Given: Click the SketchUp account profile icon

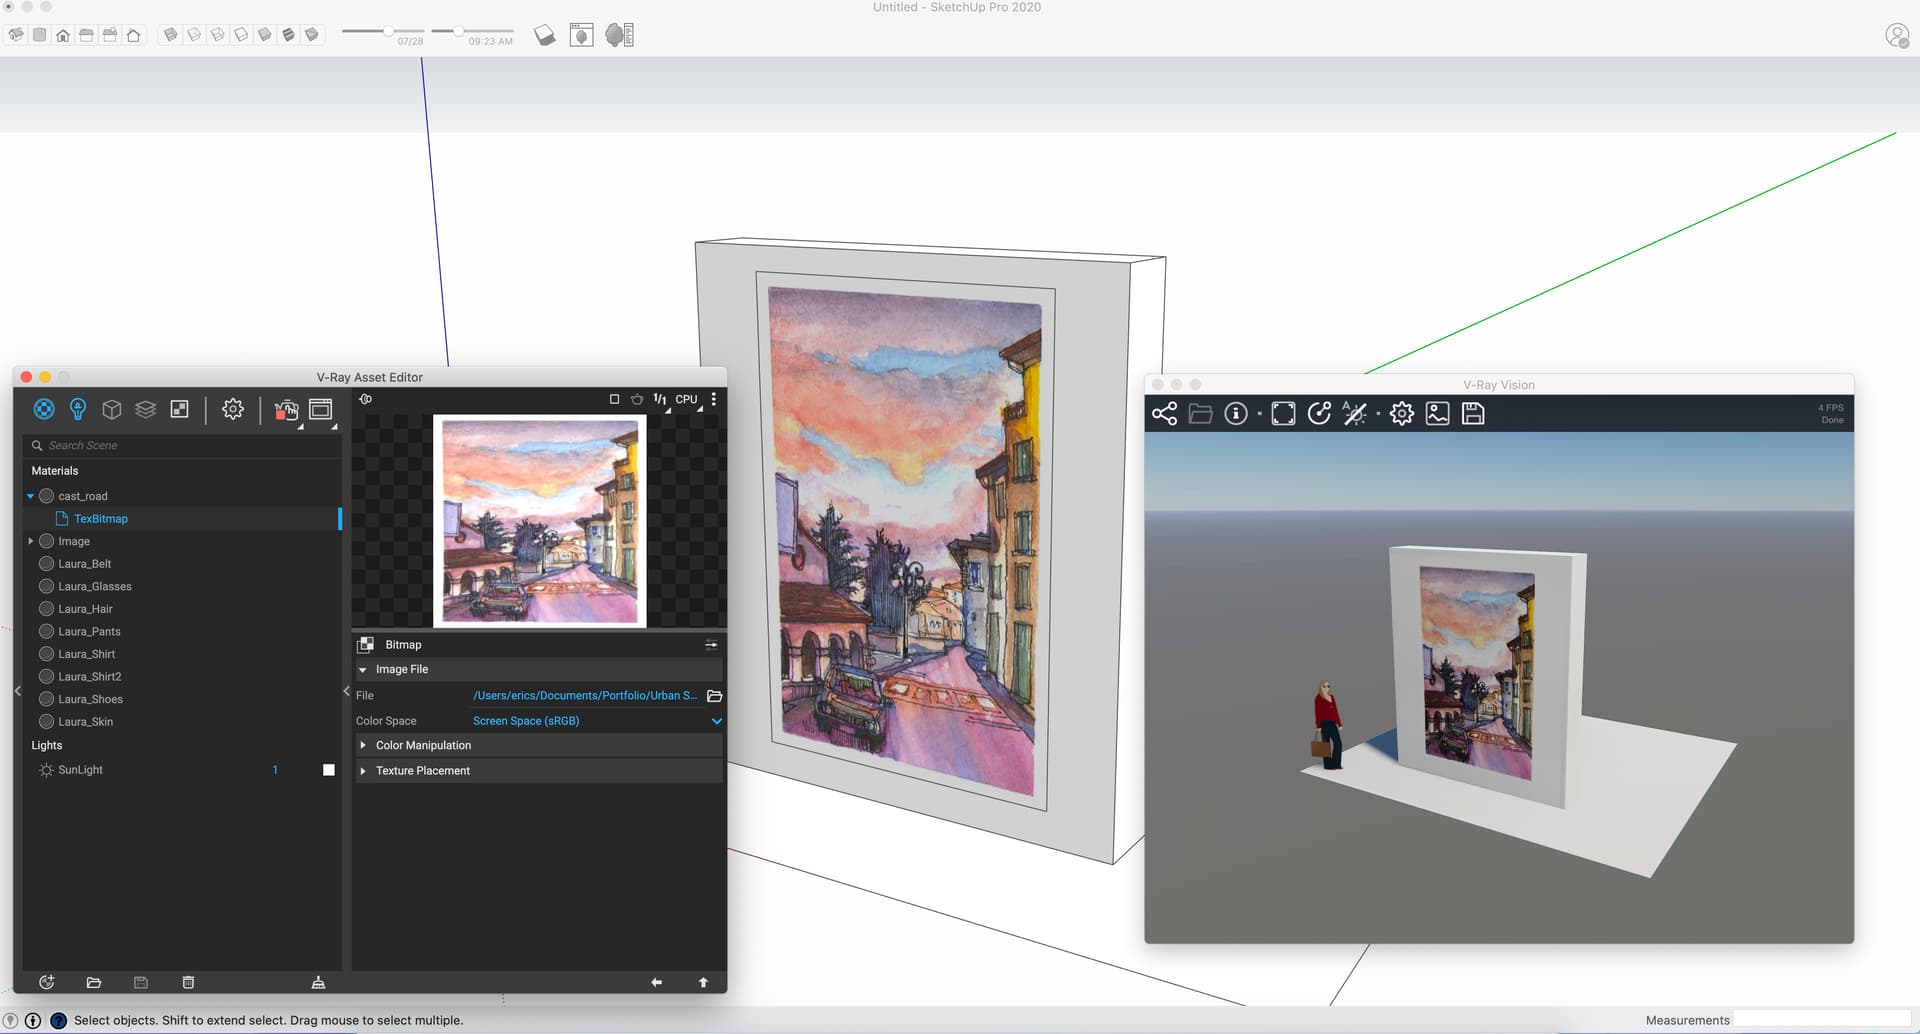Looking at the screenshot, I should pyautogui.click(x=1897, y=35).
